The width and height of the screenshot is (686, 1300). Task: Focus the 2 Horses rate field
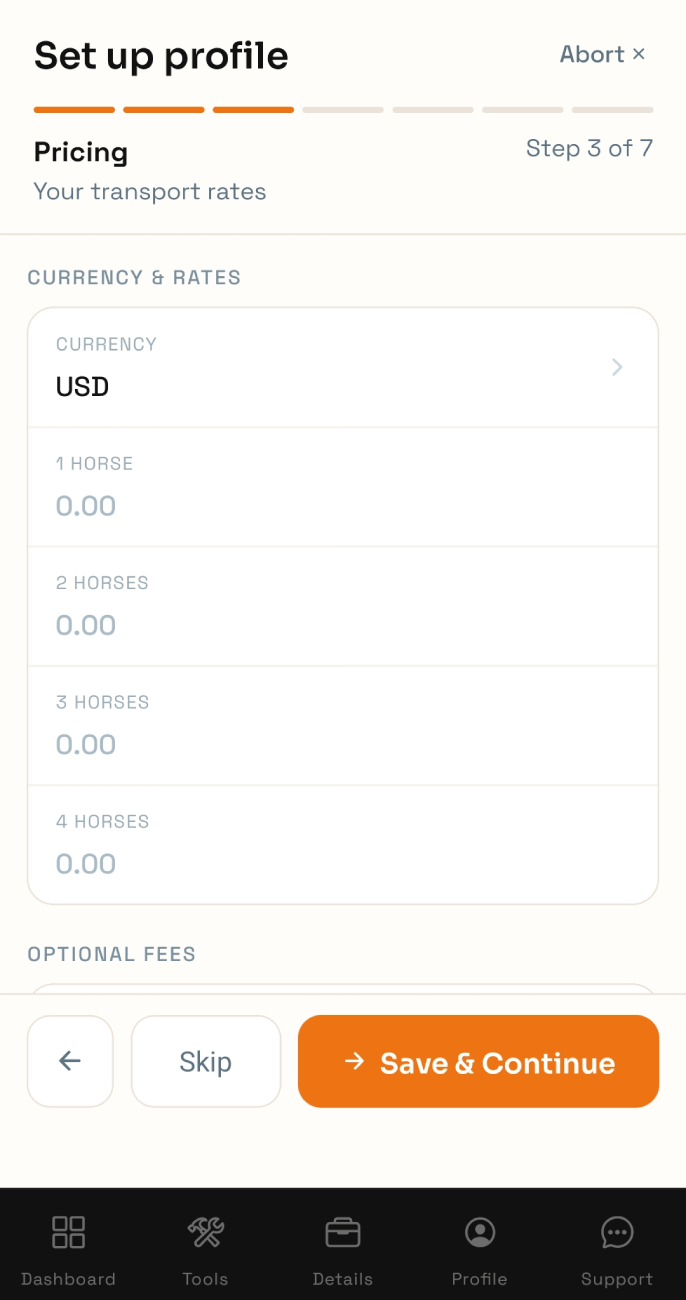coord(343,606)
